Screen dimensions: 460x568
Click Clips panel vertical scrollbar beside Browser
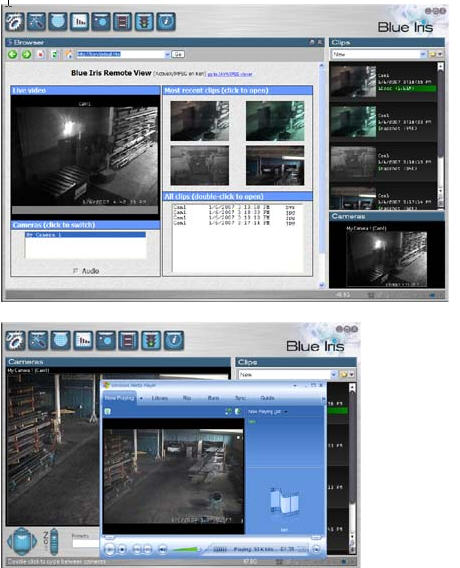coord(441,136)
